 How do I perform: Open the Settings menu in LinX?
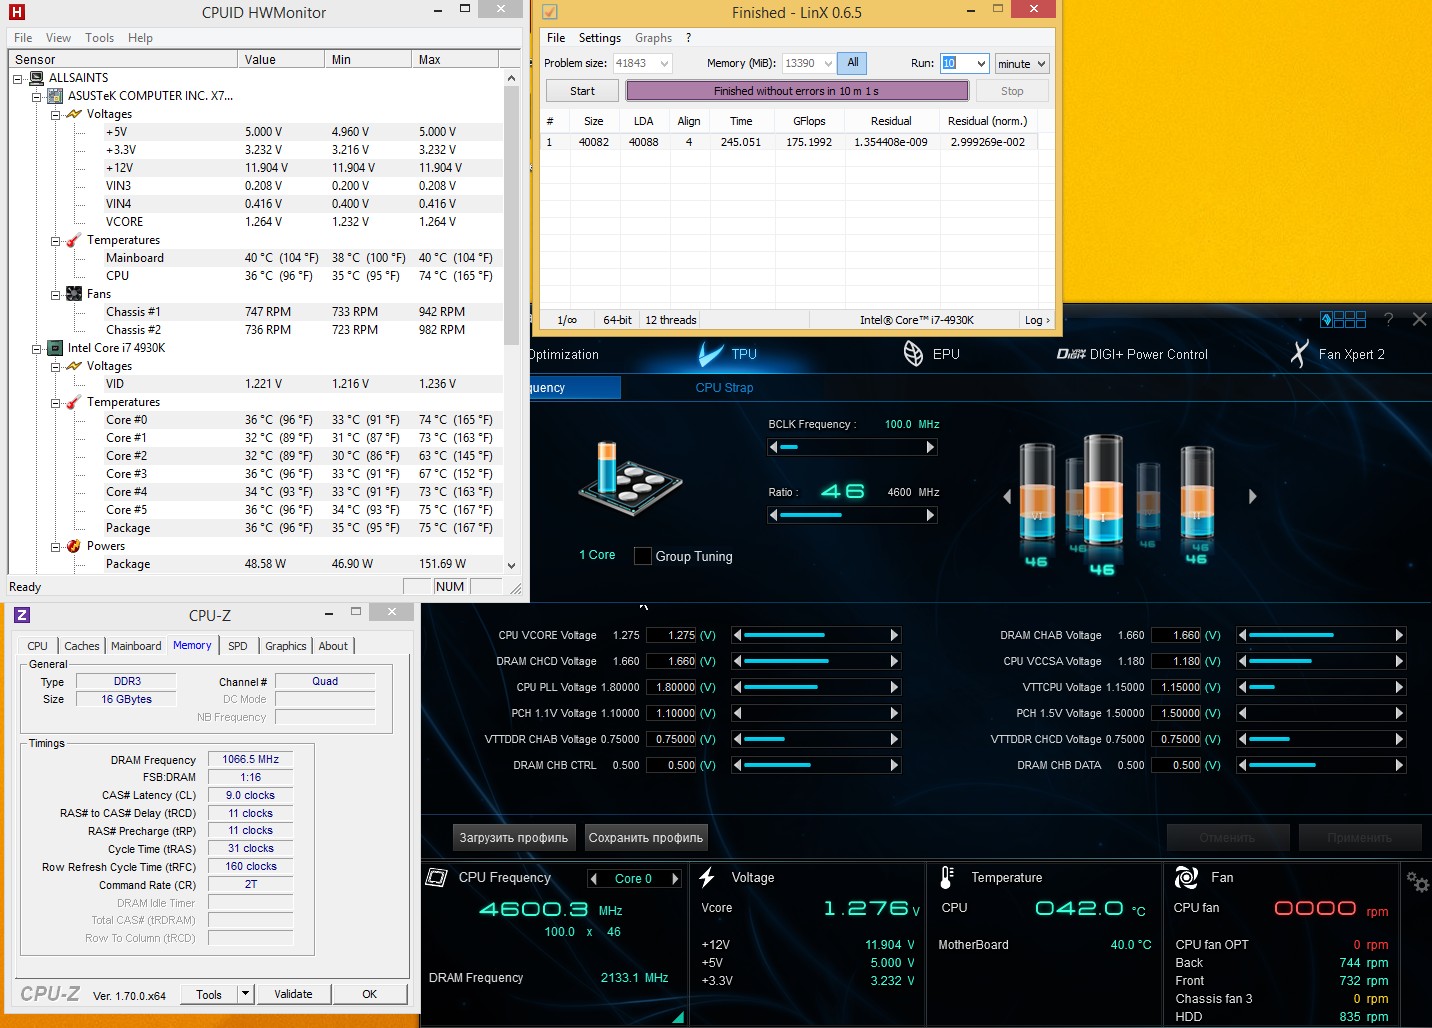pyautogui.click(x=600, y=38)
